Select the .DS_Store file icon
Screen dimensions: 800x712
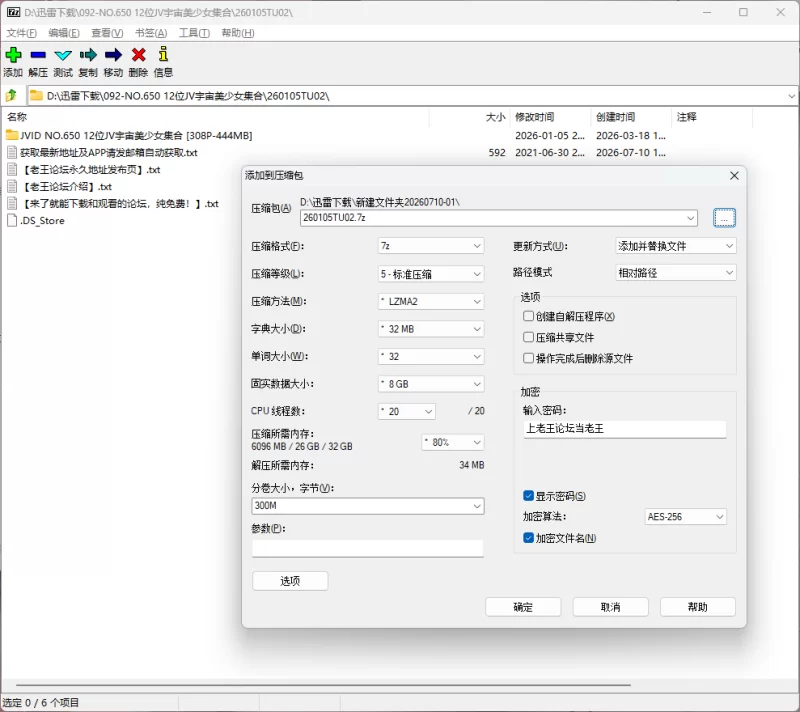[12, 220]
